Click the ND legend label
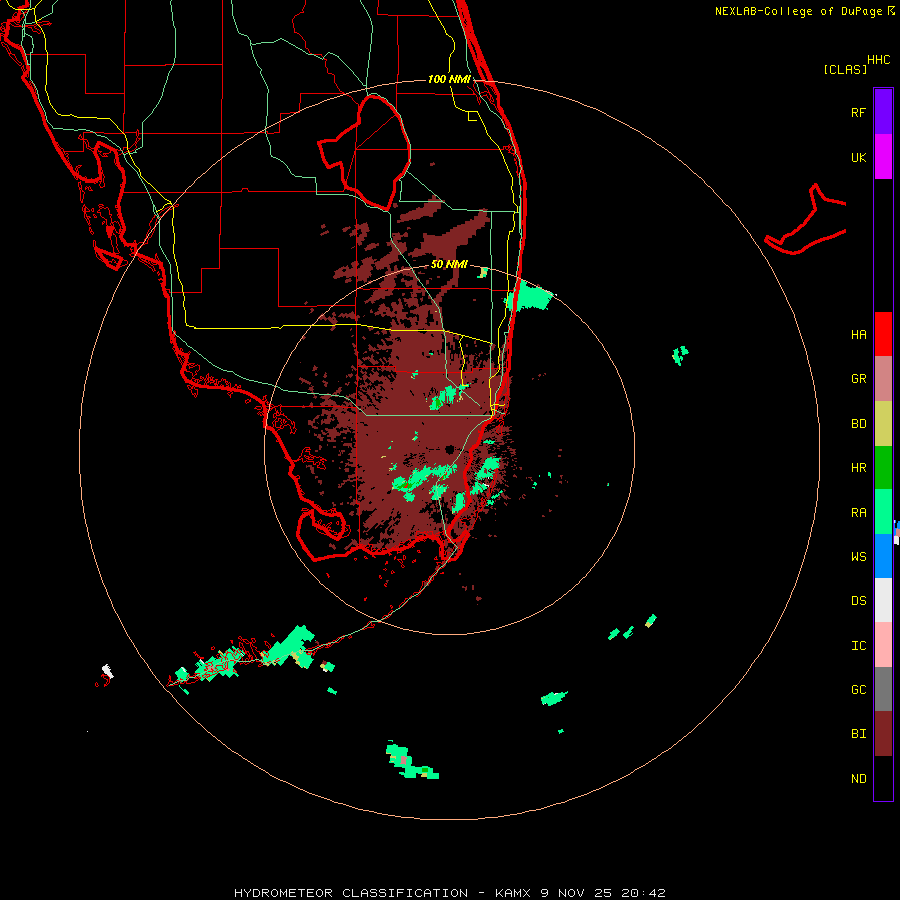 858,779
